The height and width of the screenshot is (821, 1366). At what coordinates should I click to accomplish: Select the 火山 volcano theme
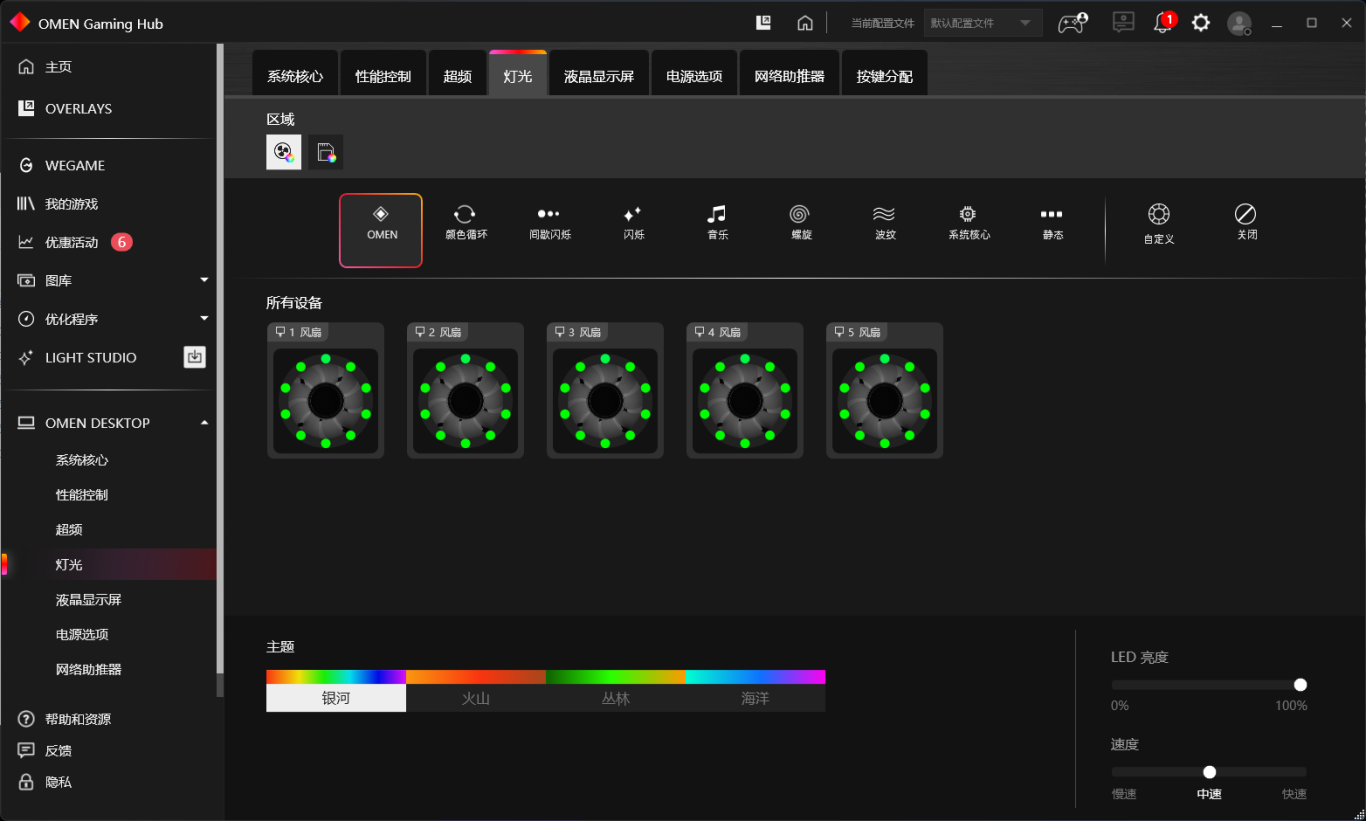pyautogui.click(x=476, y=698)
